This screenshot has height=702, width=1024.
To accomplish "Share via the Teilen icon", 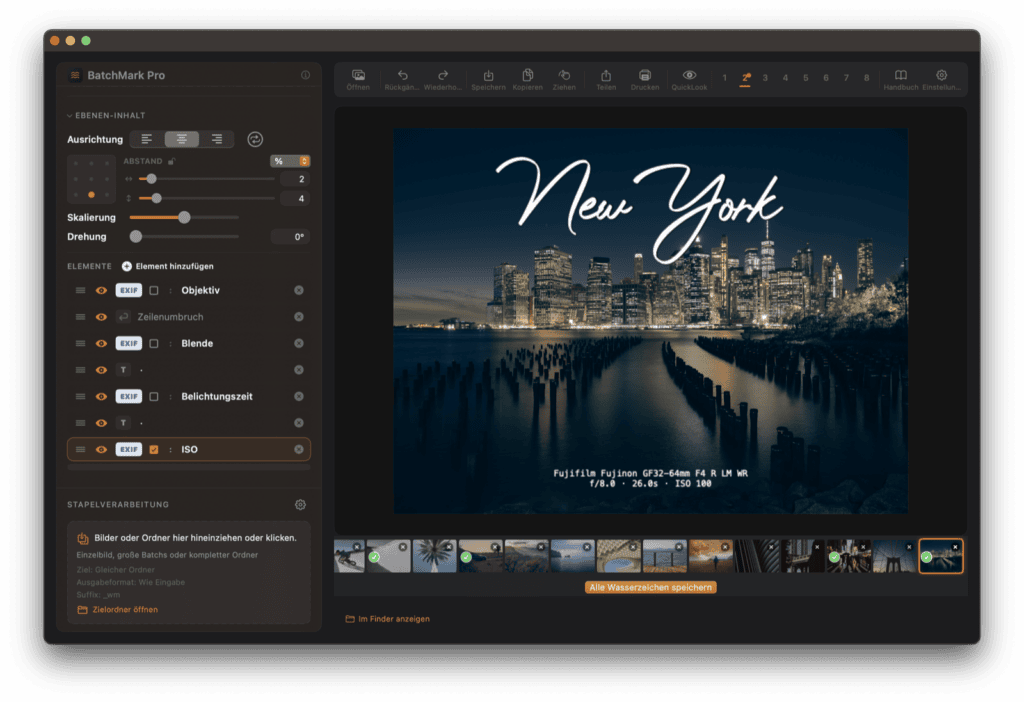I will point(606,79).
